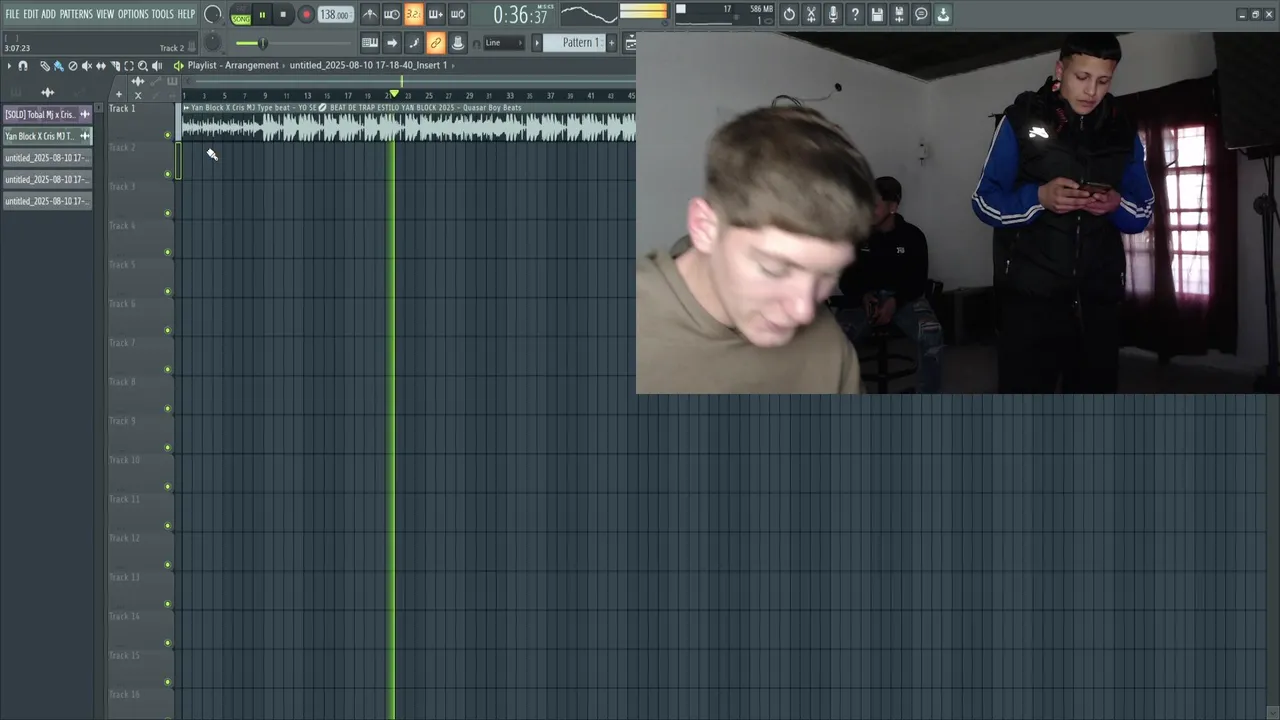Click the download content library icon

(x=943, y=14)
